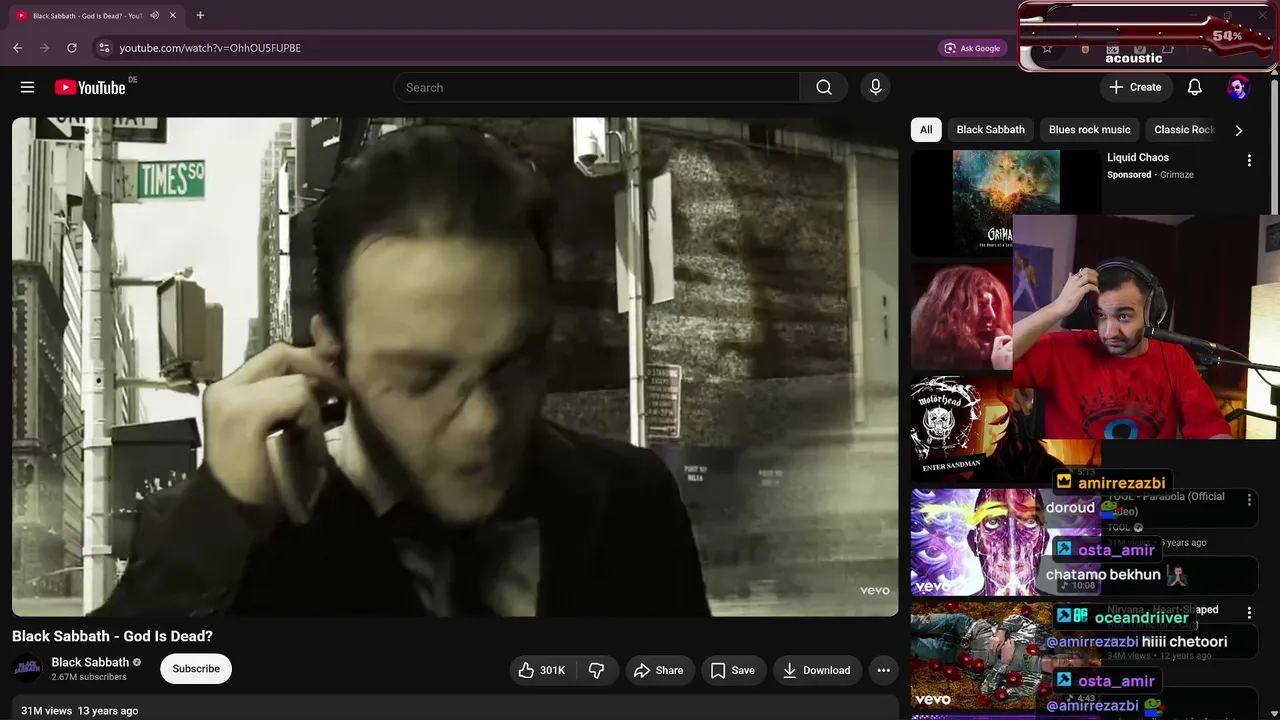Click the Create button
This screenshot has width=1280, height=720.
pos(1135,87)
